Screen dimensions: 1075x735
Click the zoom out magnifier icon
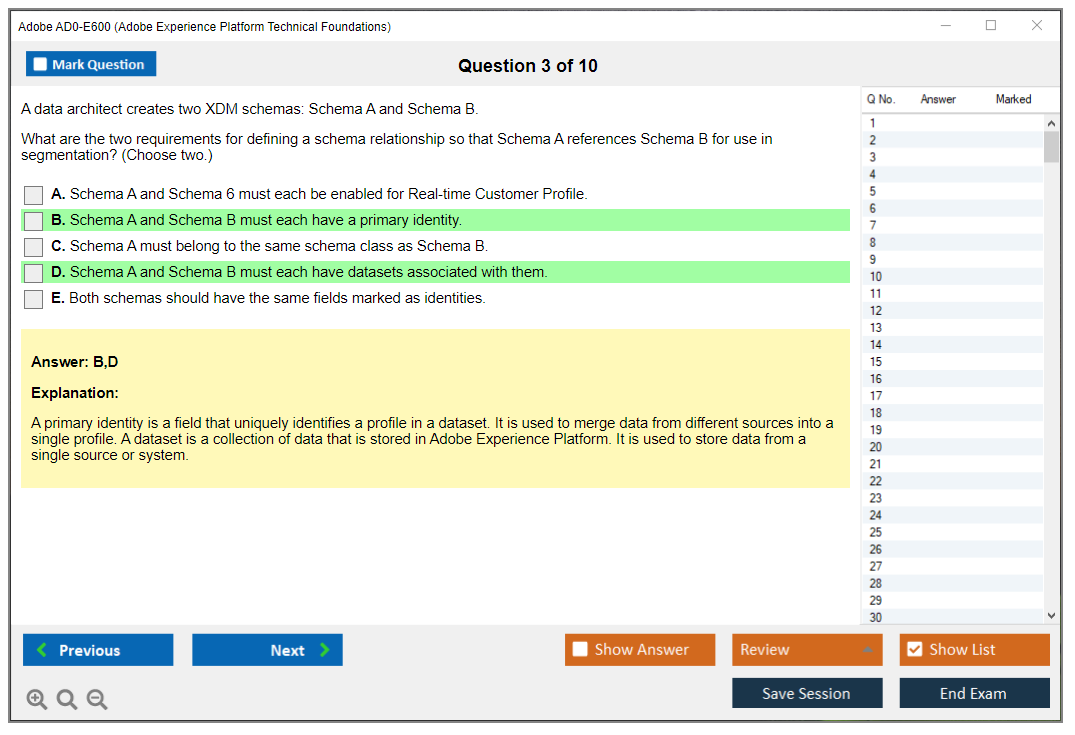click(97, 700)
